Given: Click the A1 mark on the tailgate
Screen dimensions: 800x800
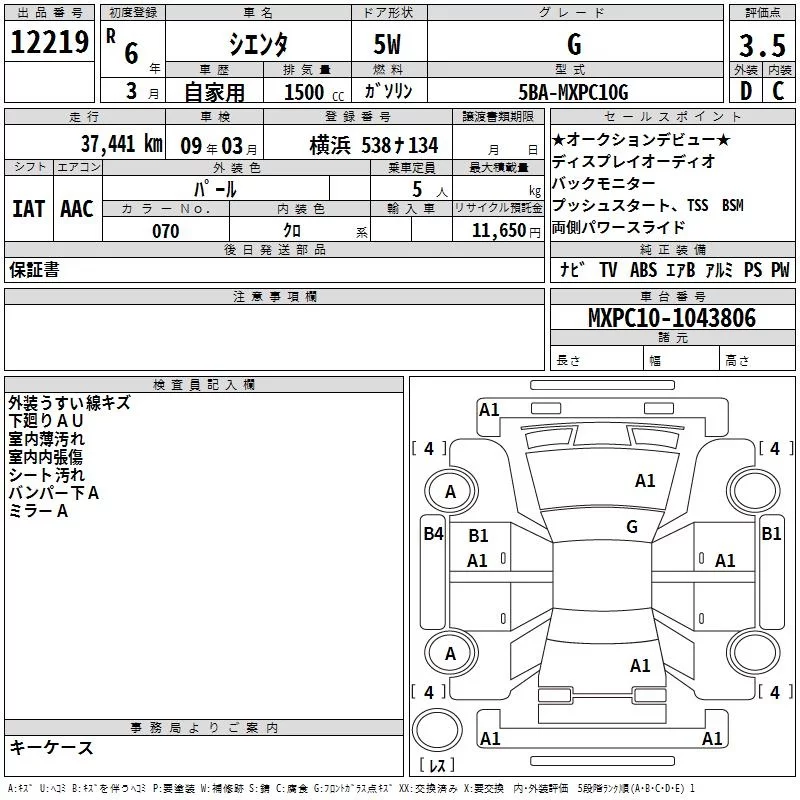Looking at the screenshot, I should pos(640,666).
